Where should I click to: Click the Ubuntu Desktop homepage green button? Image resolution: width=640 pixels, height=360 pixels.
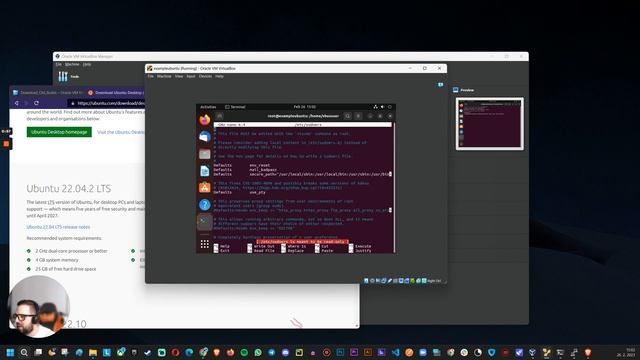[x=59, y=132]
